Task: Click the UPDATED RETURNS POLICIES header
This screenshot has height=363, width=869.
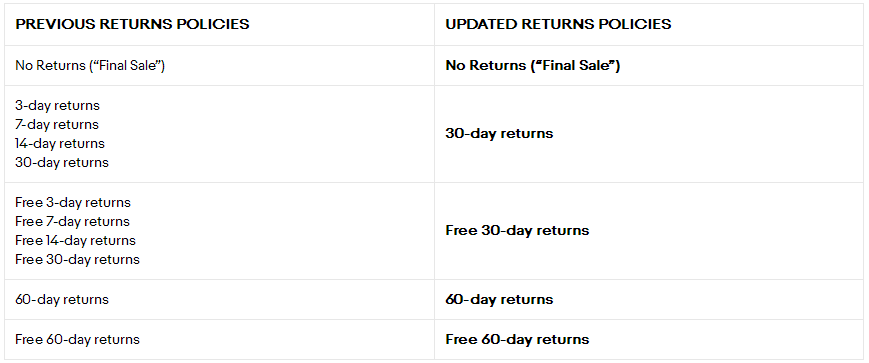Action: [x=558, y=24]
